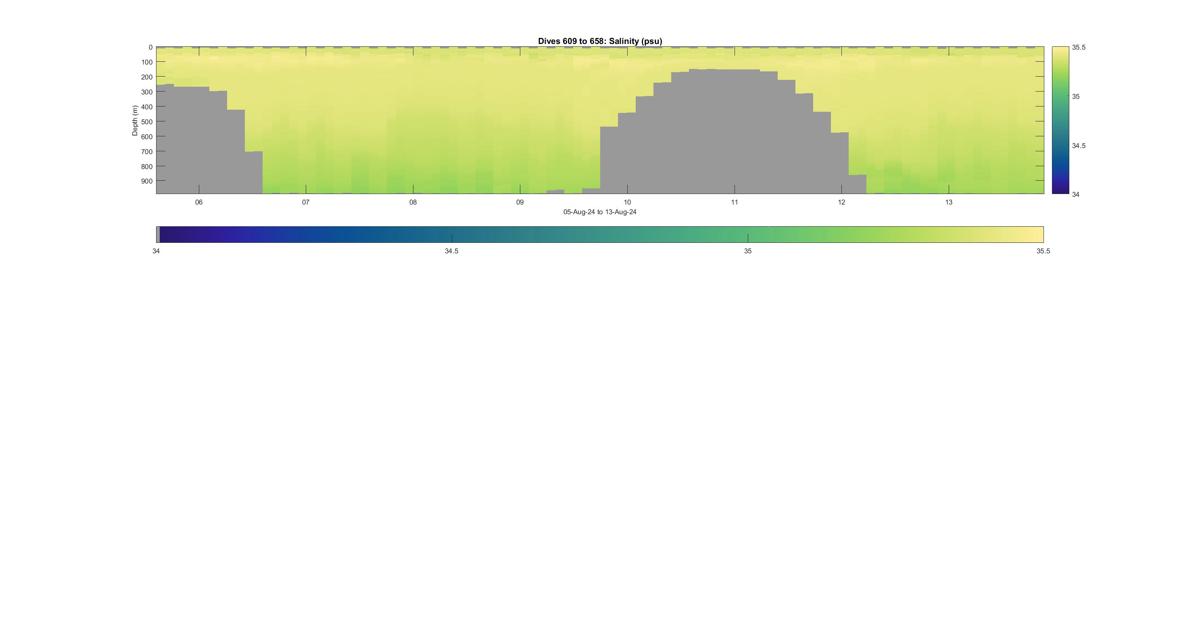Click "34" on the horizontal colorbar

(x=156, y=251)
